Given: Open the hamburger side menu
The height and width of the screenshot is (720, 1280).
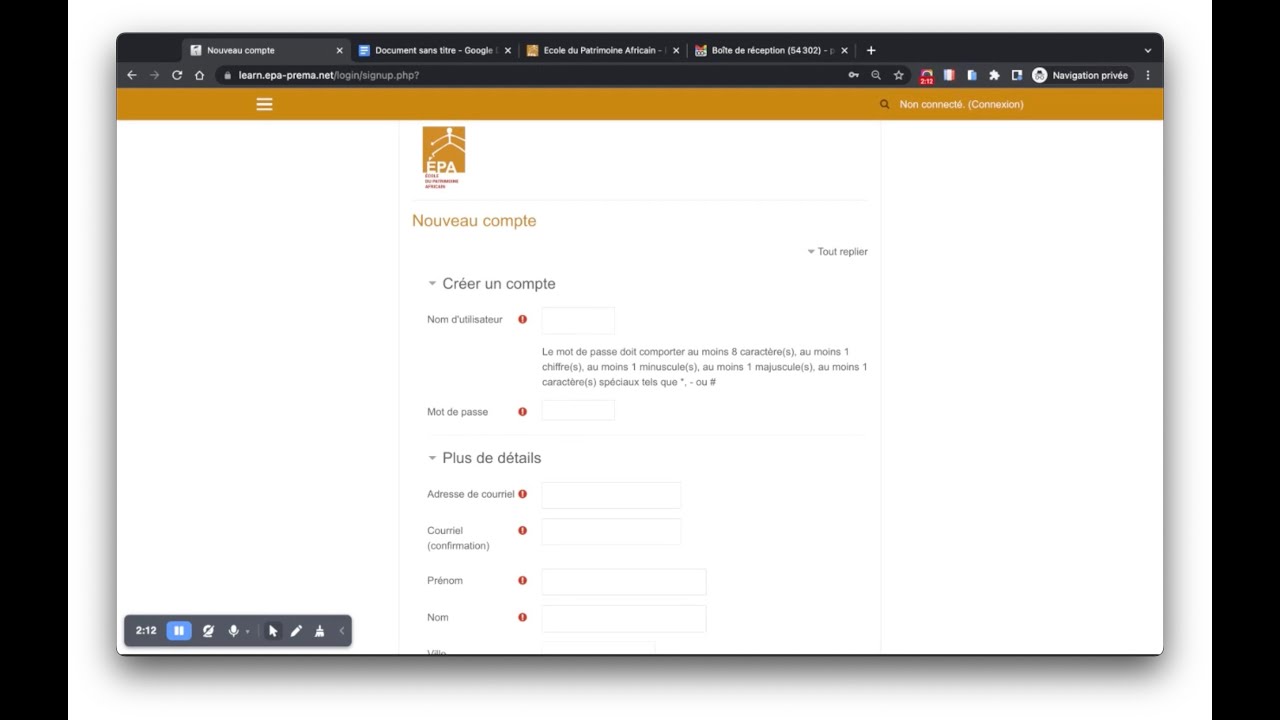Looking at the screenshot, I should pos(264,104).
